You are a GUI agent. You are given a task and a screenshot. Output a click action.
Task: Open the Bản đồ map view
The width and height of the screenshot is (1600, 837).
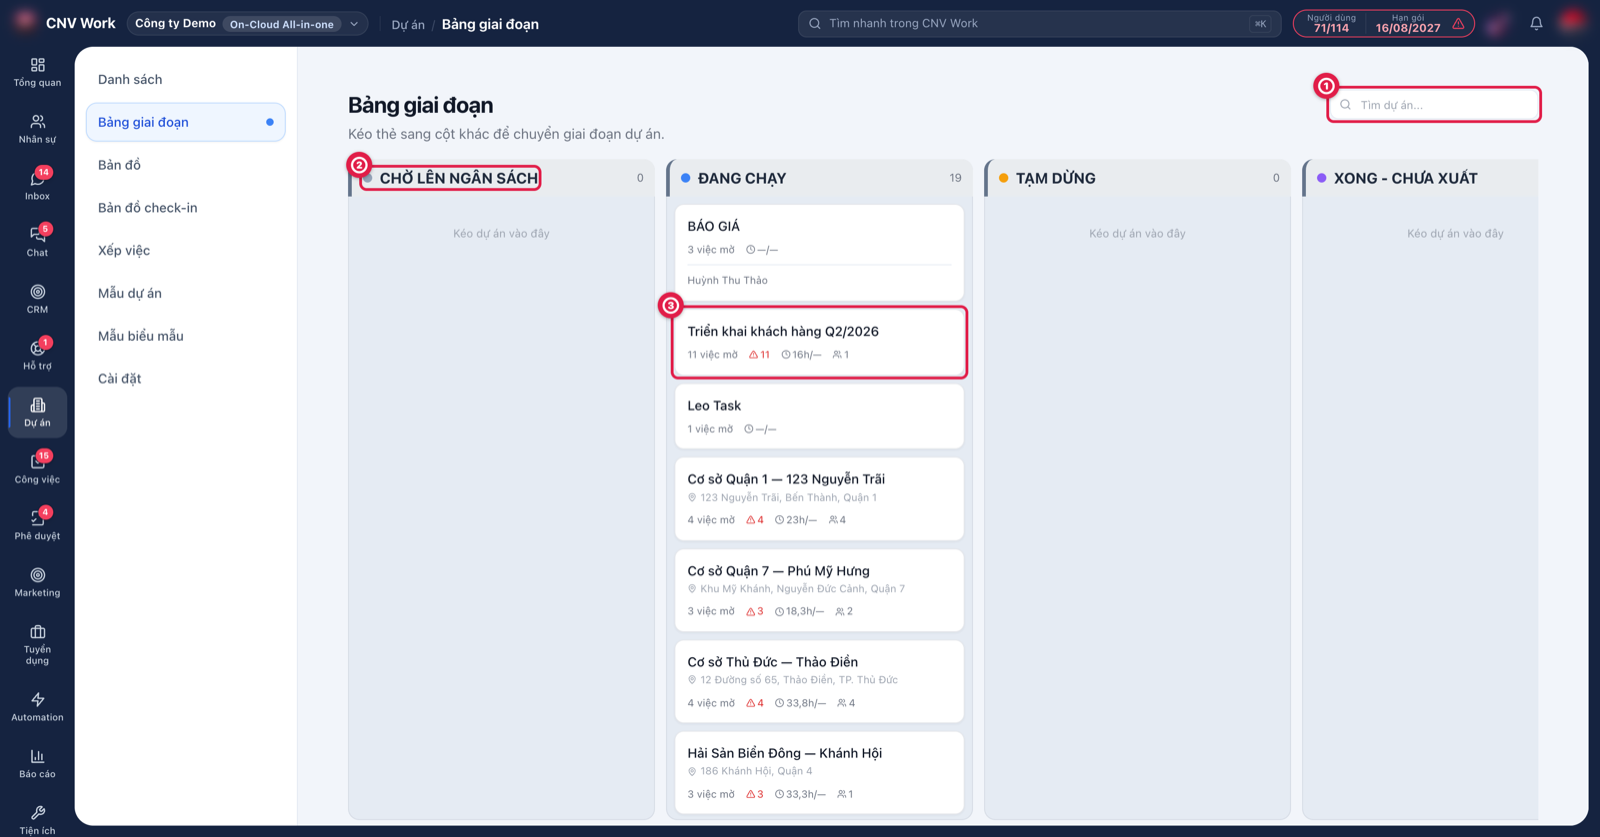click(x=185, y=165)
